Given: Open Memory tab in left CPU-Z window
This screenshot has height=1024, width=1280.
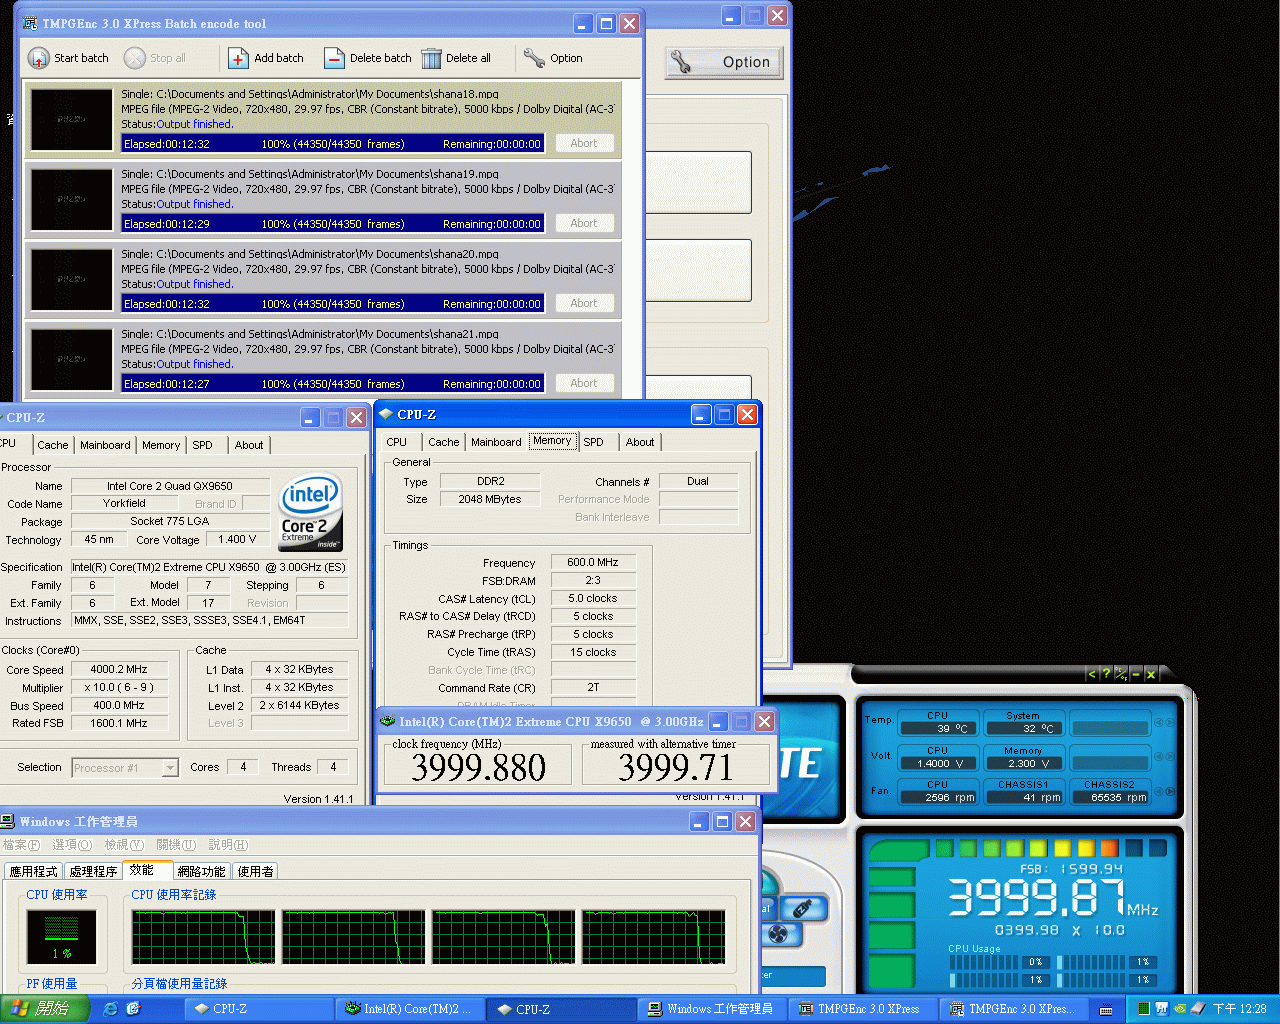Looking at the screenshot, I should (161, 445).
